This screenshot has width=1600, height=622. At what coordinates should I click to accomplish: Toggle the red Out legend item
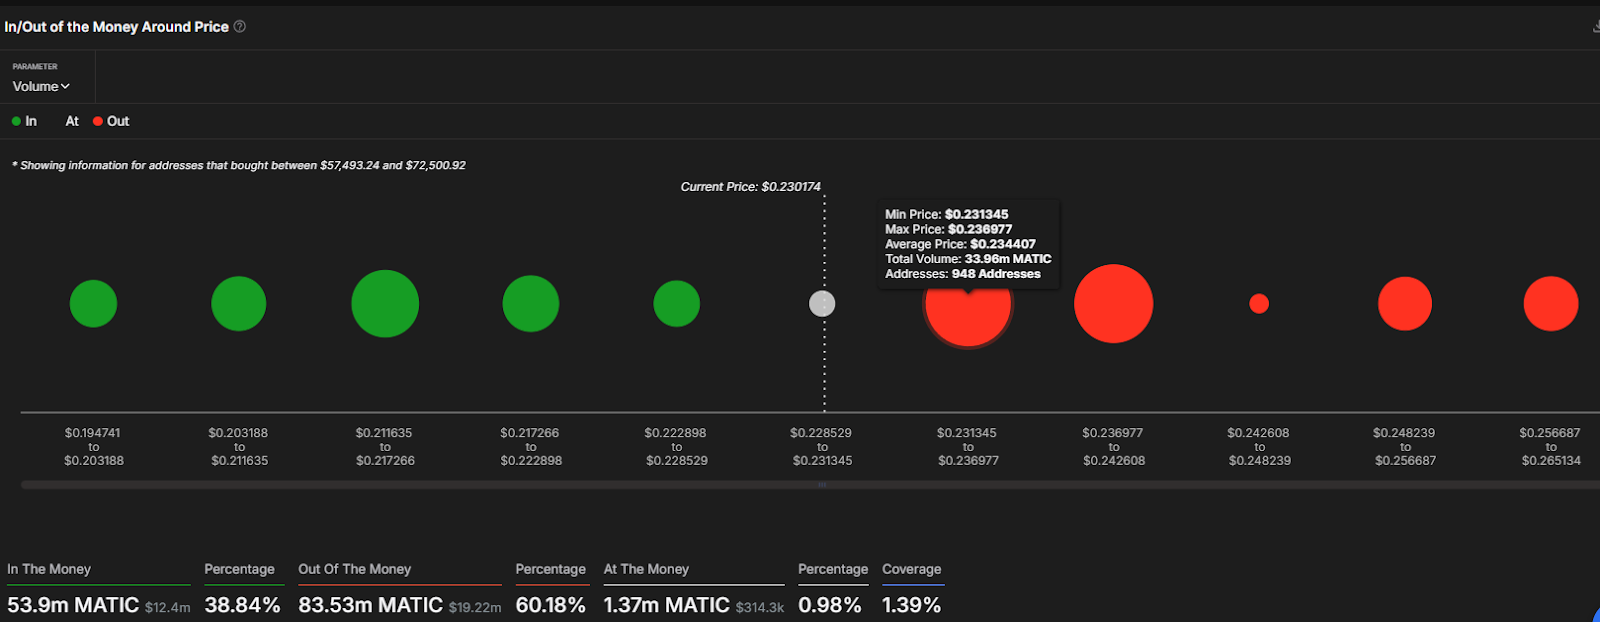point(112,121)
